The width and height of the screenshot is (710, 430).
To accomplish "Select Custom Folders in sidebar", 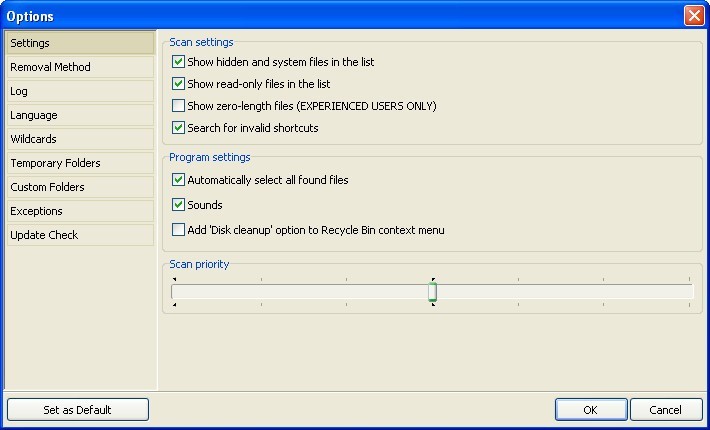I will [81, 187].
